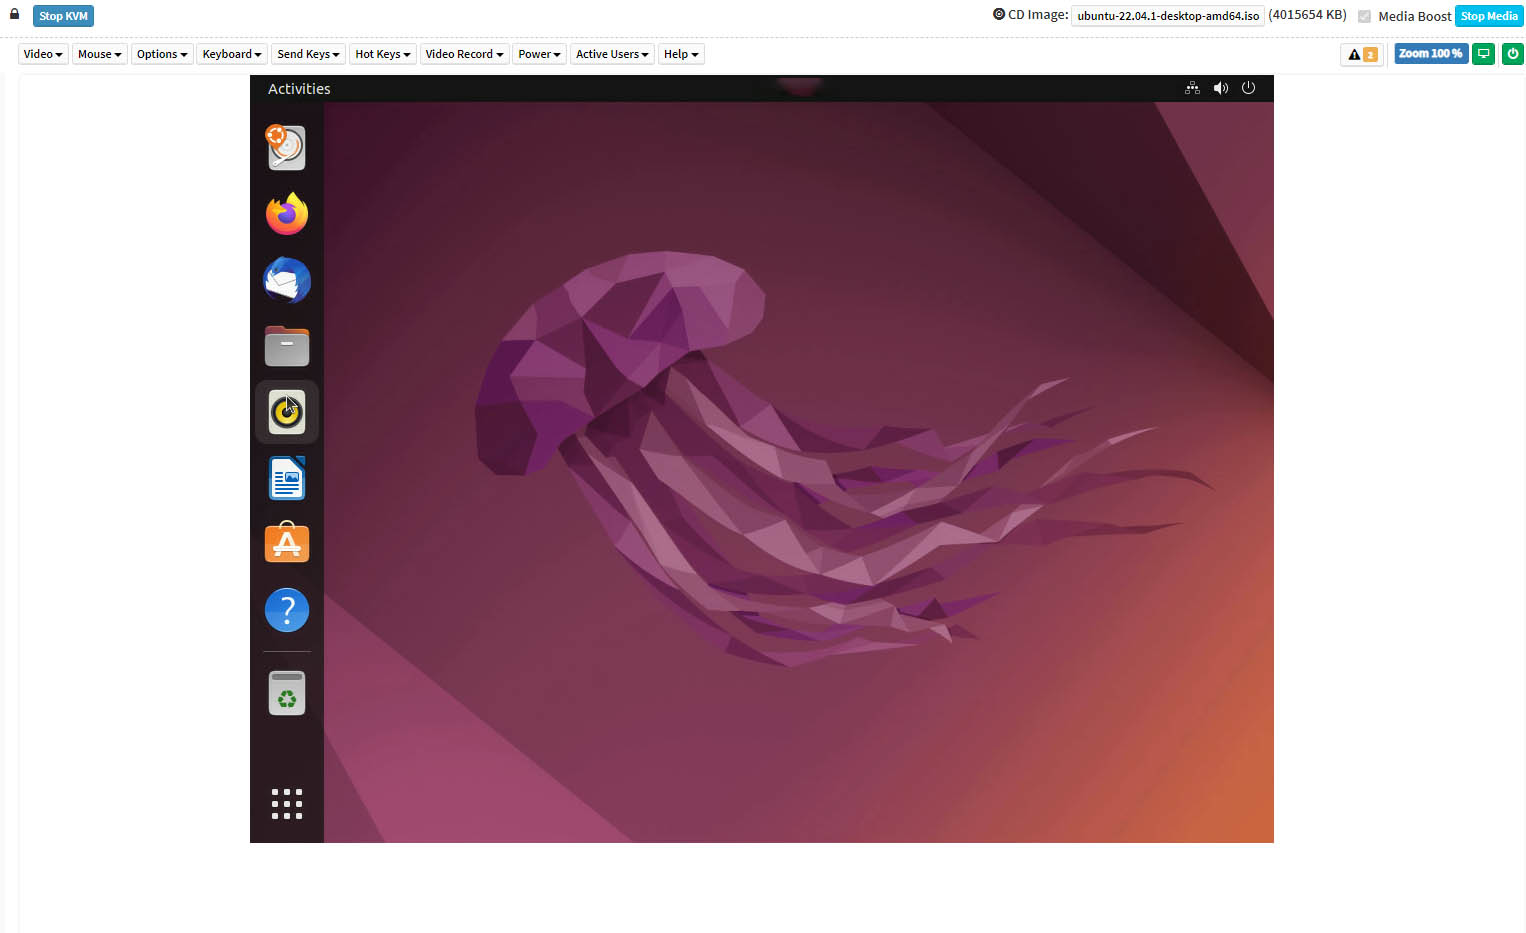
Task: Click the green display monitor button
Action: tap(1484, 54)
